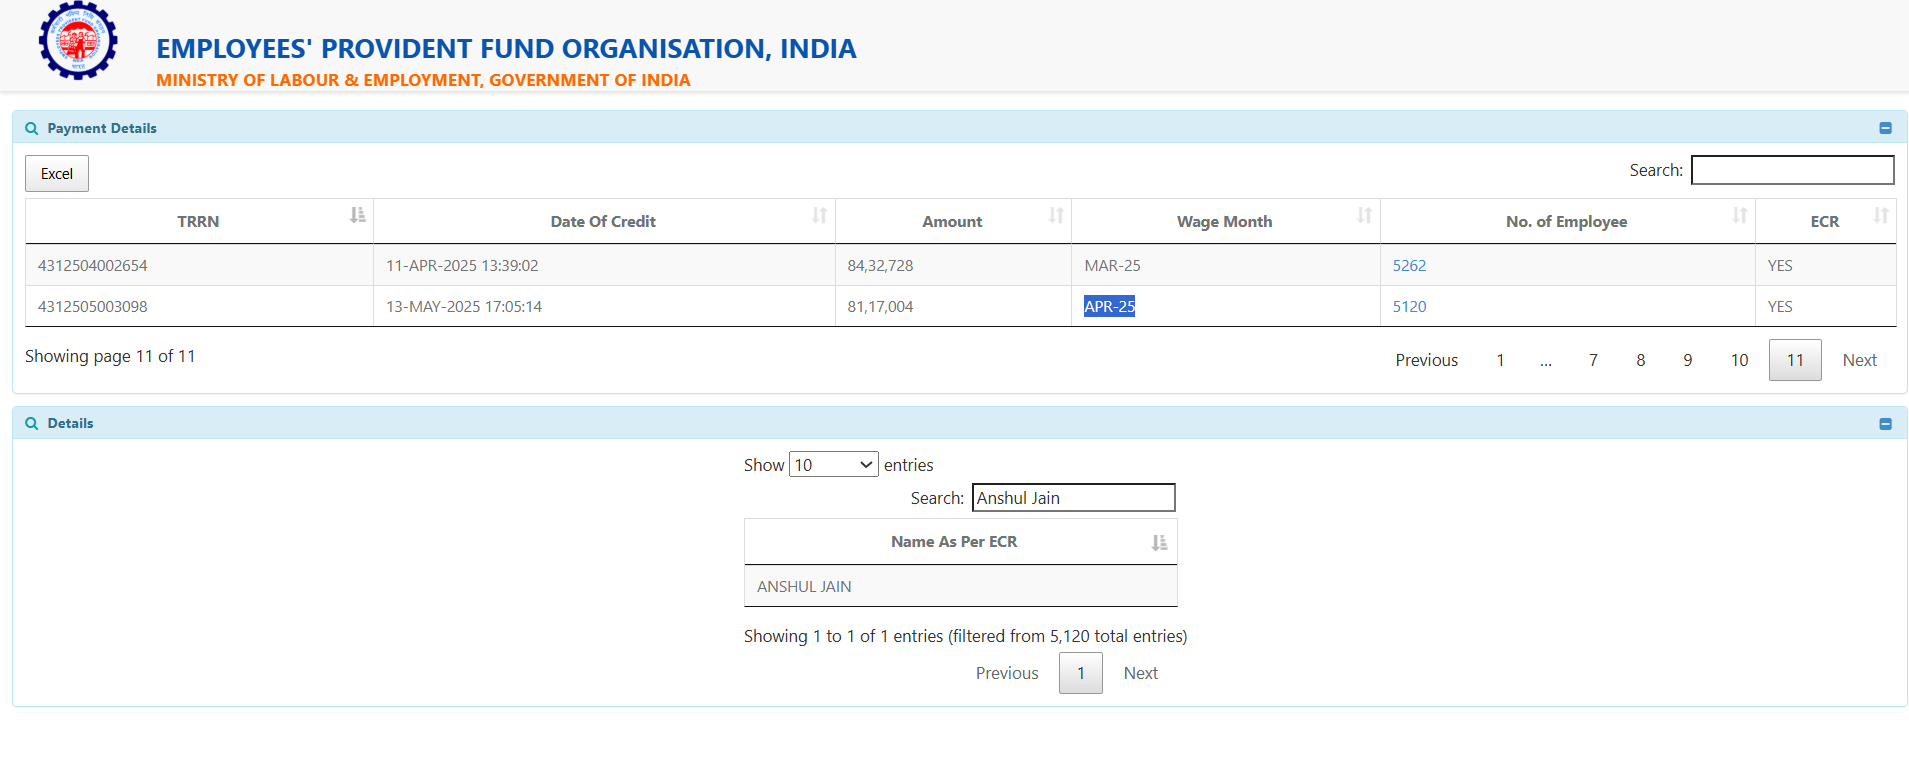Viewport: 1909px width, 780px height.
Task: Sort by Date Of Credit column icon
Action: (819, 216)
